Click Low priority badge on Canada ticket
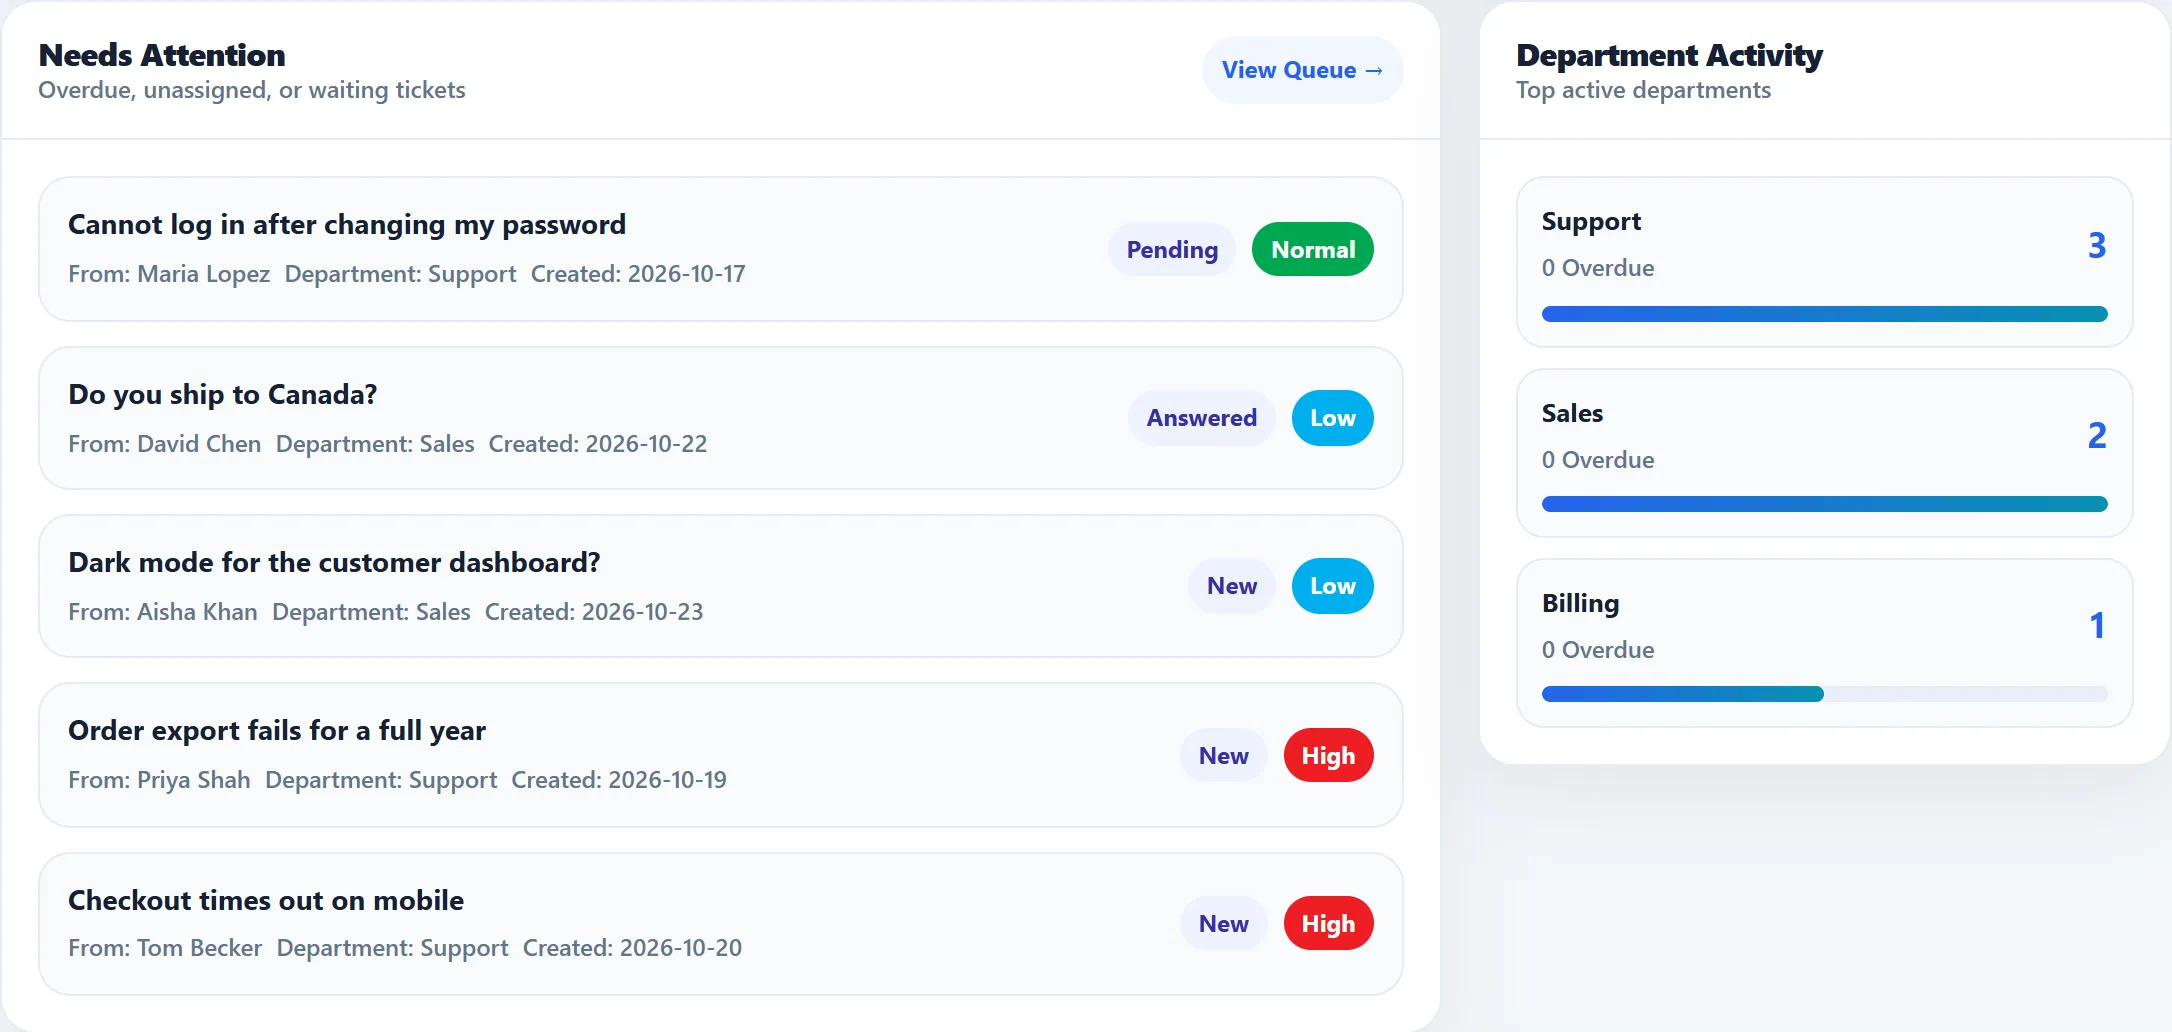The width and height of the screenshot is (2172, 1032). (x=1333, y=418)
